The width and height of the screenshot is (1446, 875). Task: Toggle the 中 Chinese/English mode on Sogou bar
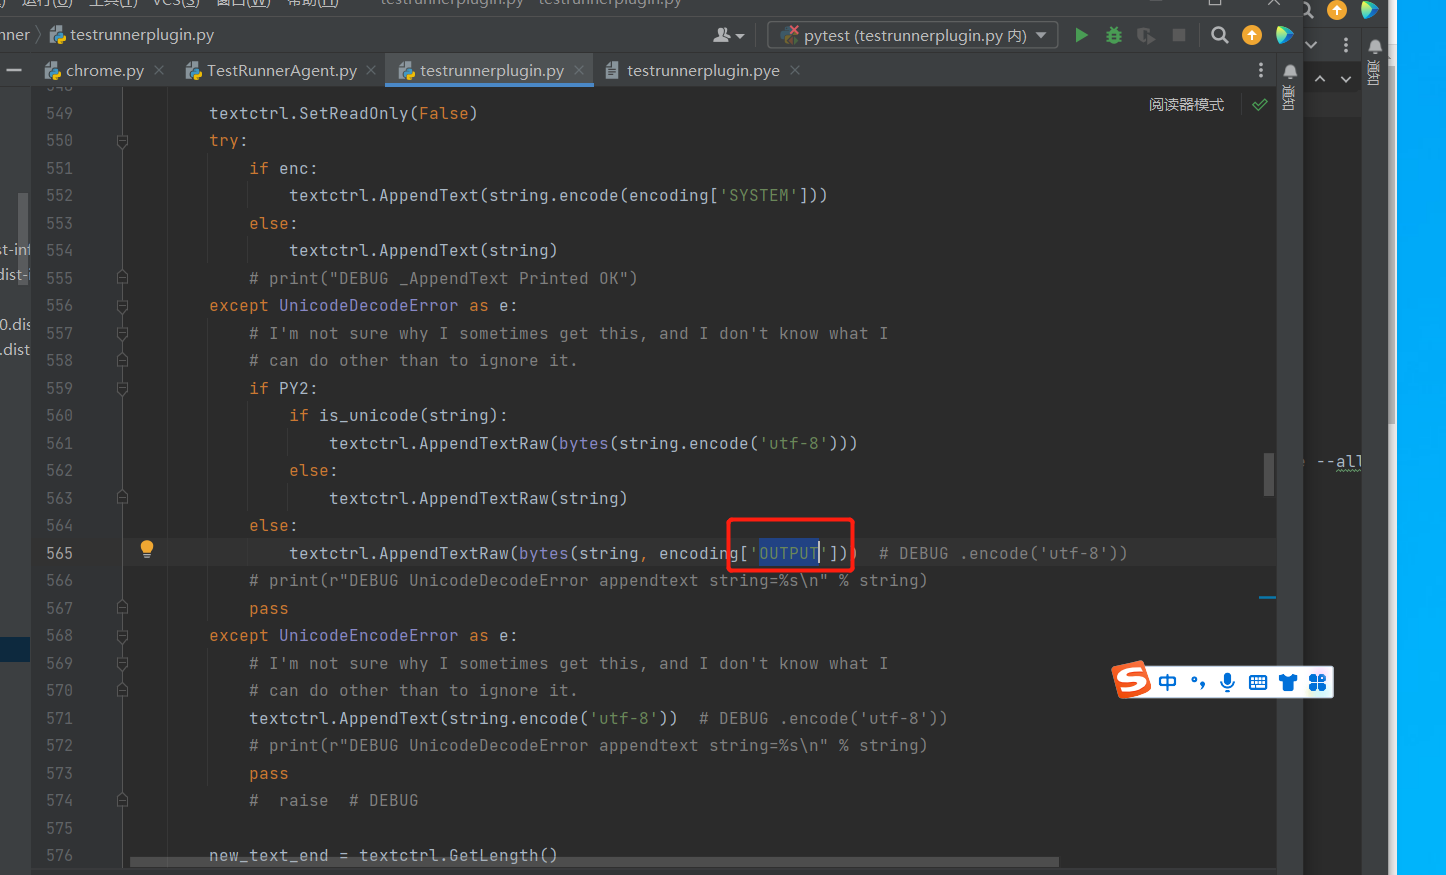coord(1168,682)
